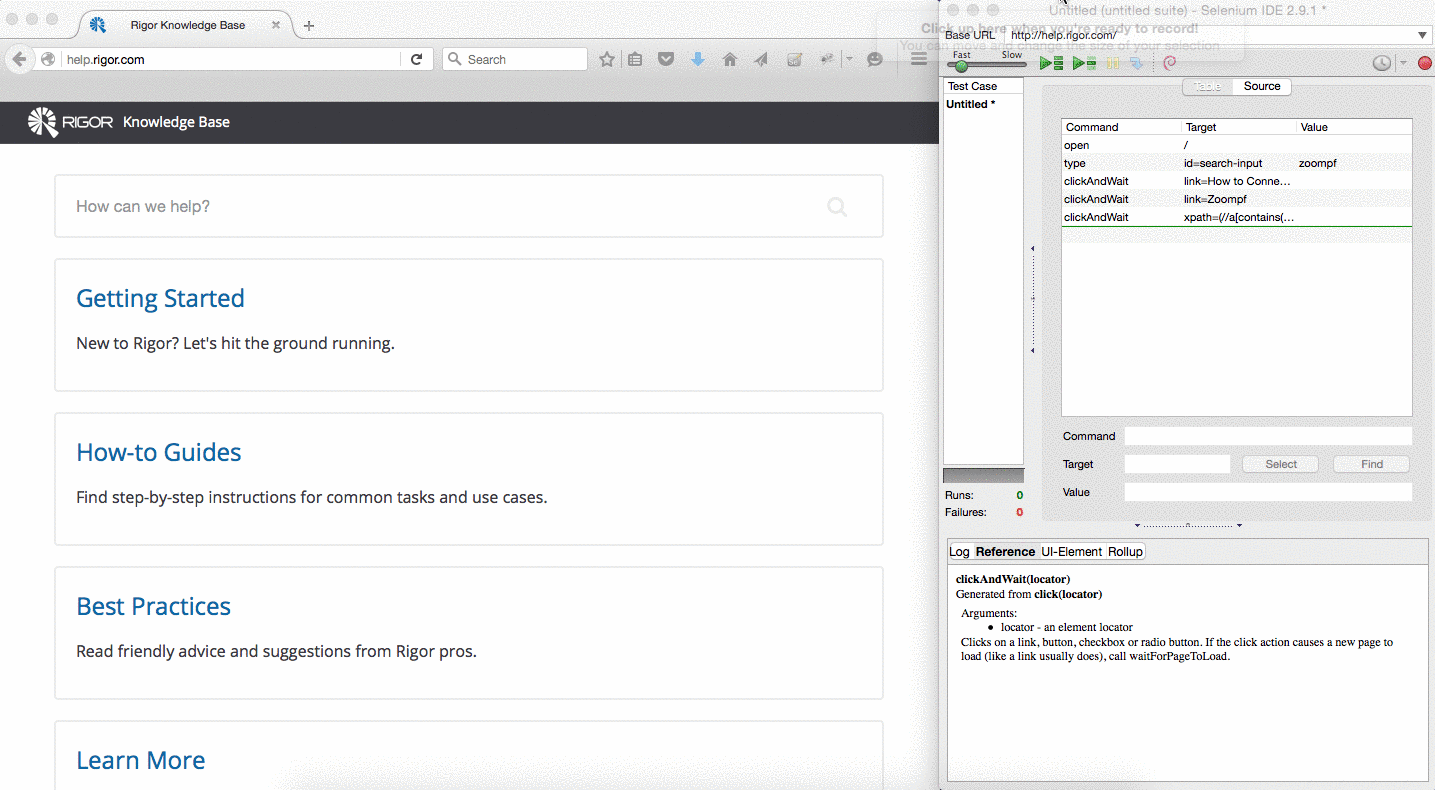Select the type id=search-input command row
Viewport: 1435px width, 790px height.
pyautogui.click(x=1237, y=163)
